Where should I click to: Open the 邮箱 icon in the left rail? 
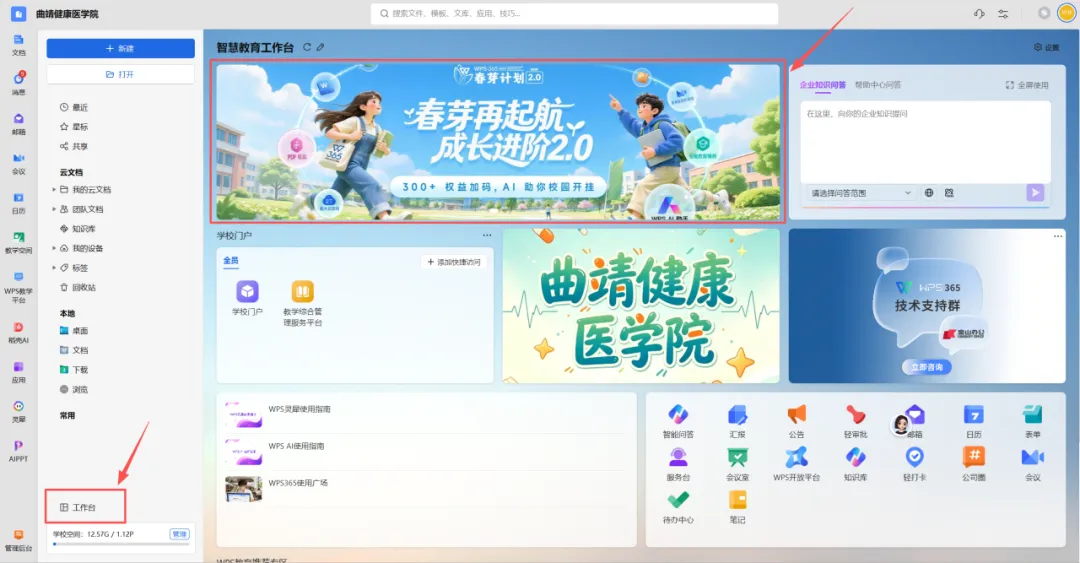tap(19, 123)
